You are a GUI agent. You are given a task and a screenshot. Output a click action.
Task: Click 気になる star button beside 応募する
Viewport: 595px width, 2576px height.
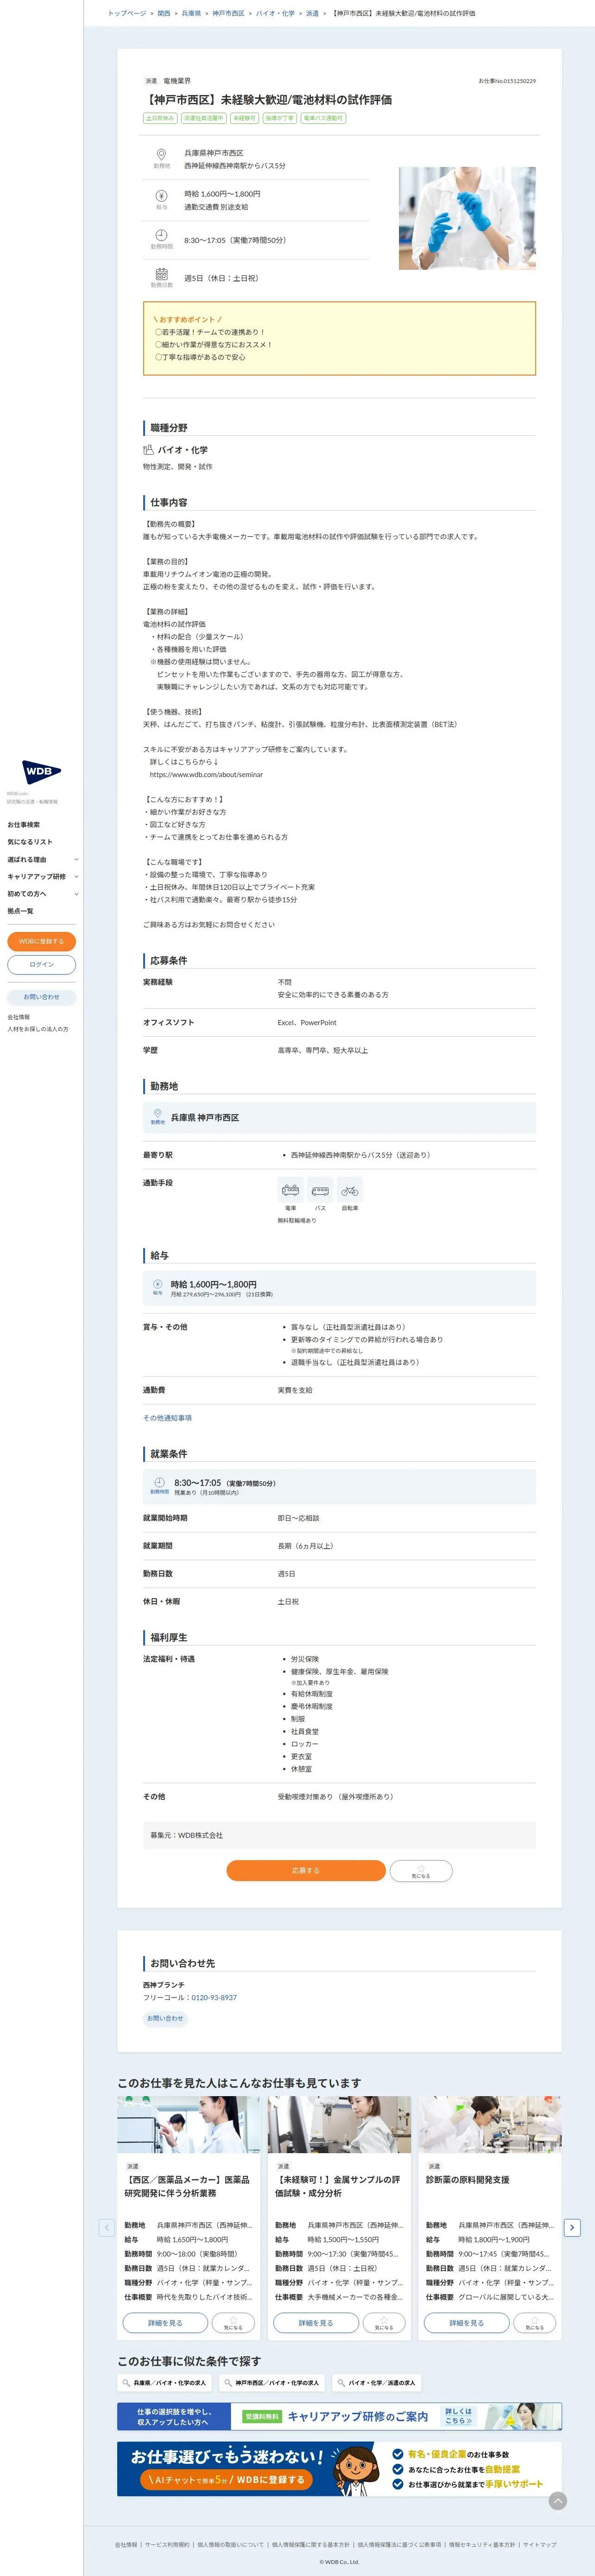click(421, 1870)
